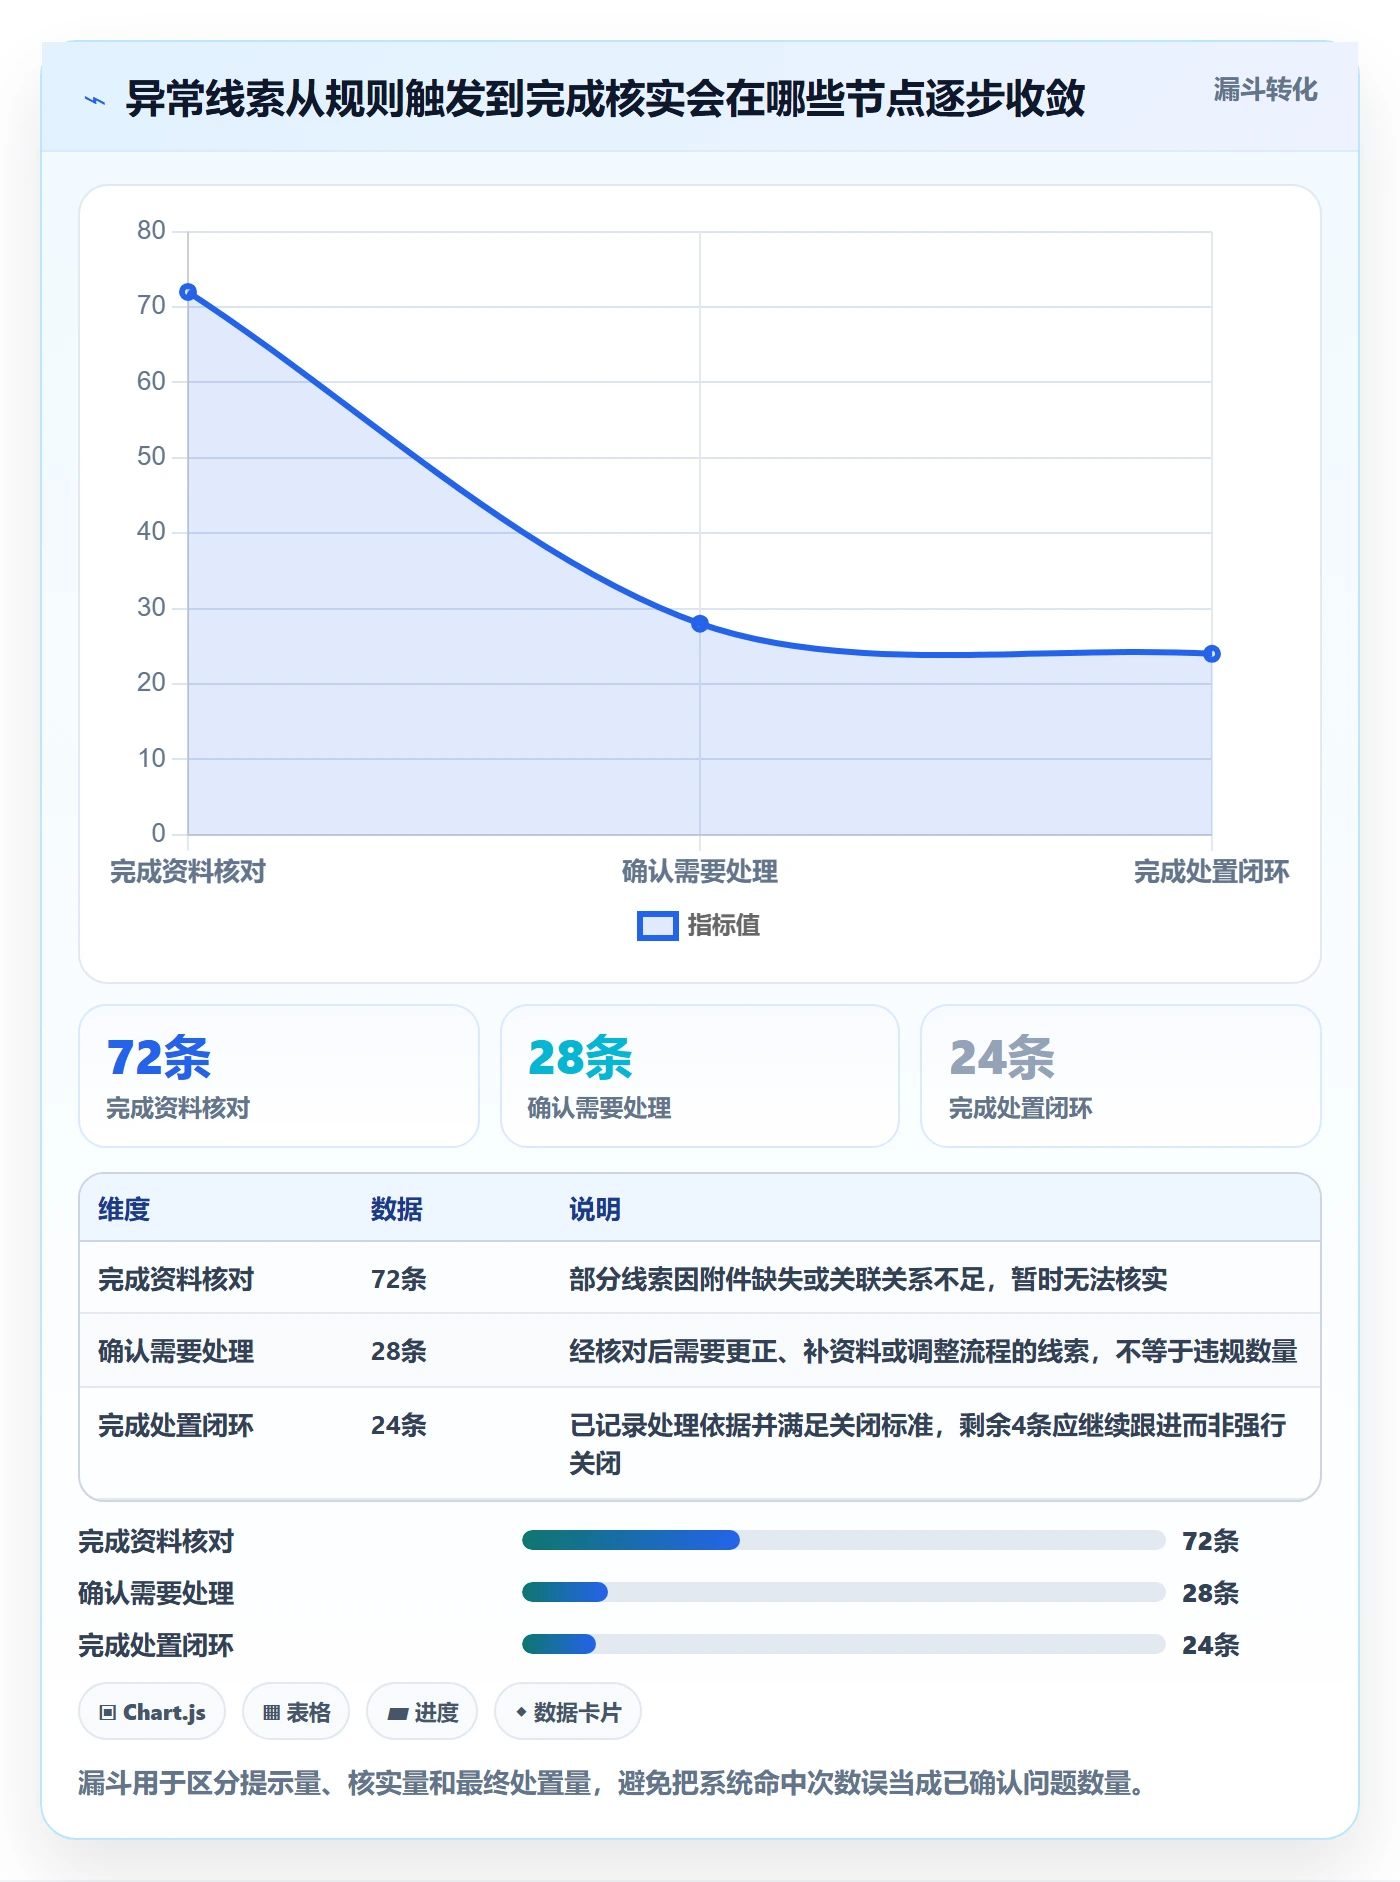Viewport: 1400px width, 1882px height.
Task: Click the 数据卡片 tag chip
Action: 568,1712
